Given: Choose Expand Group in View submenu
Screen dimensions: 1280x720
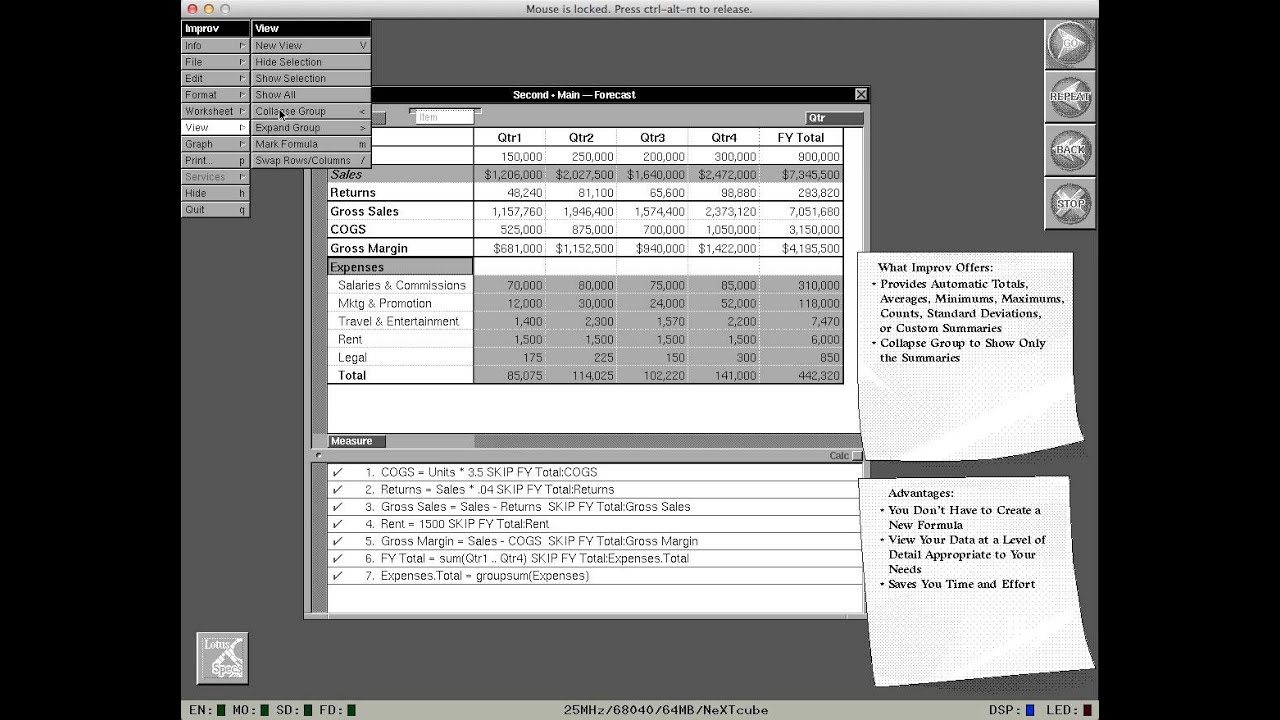Looking at the screenshot, I should 311,127.
